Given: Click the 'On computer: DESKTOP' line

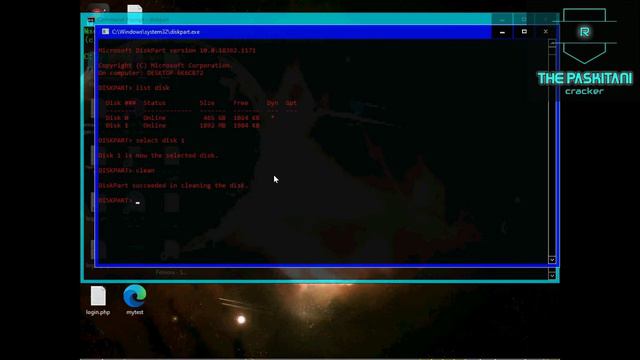Looking at the screenshot, I should pos(151,73).
